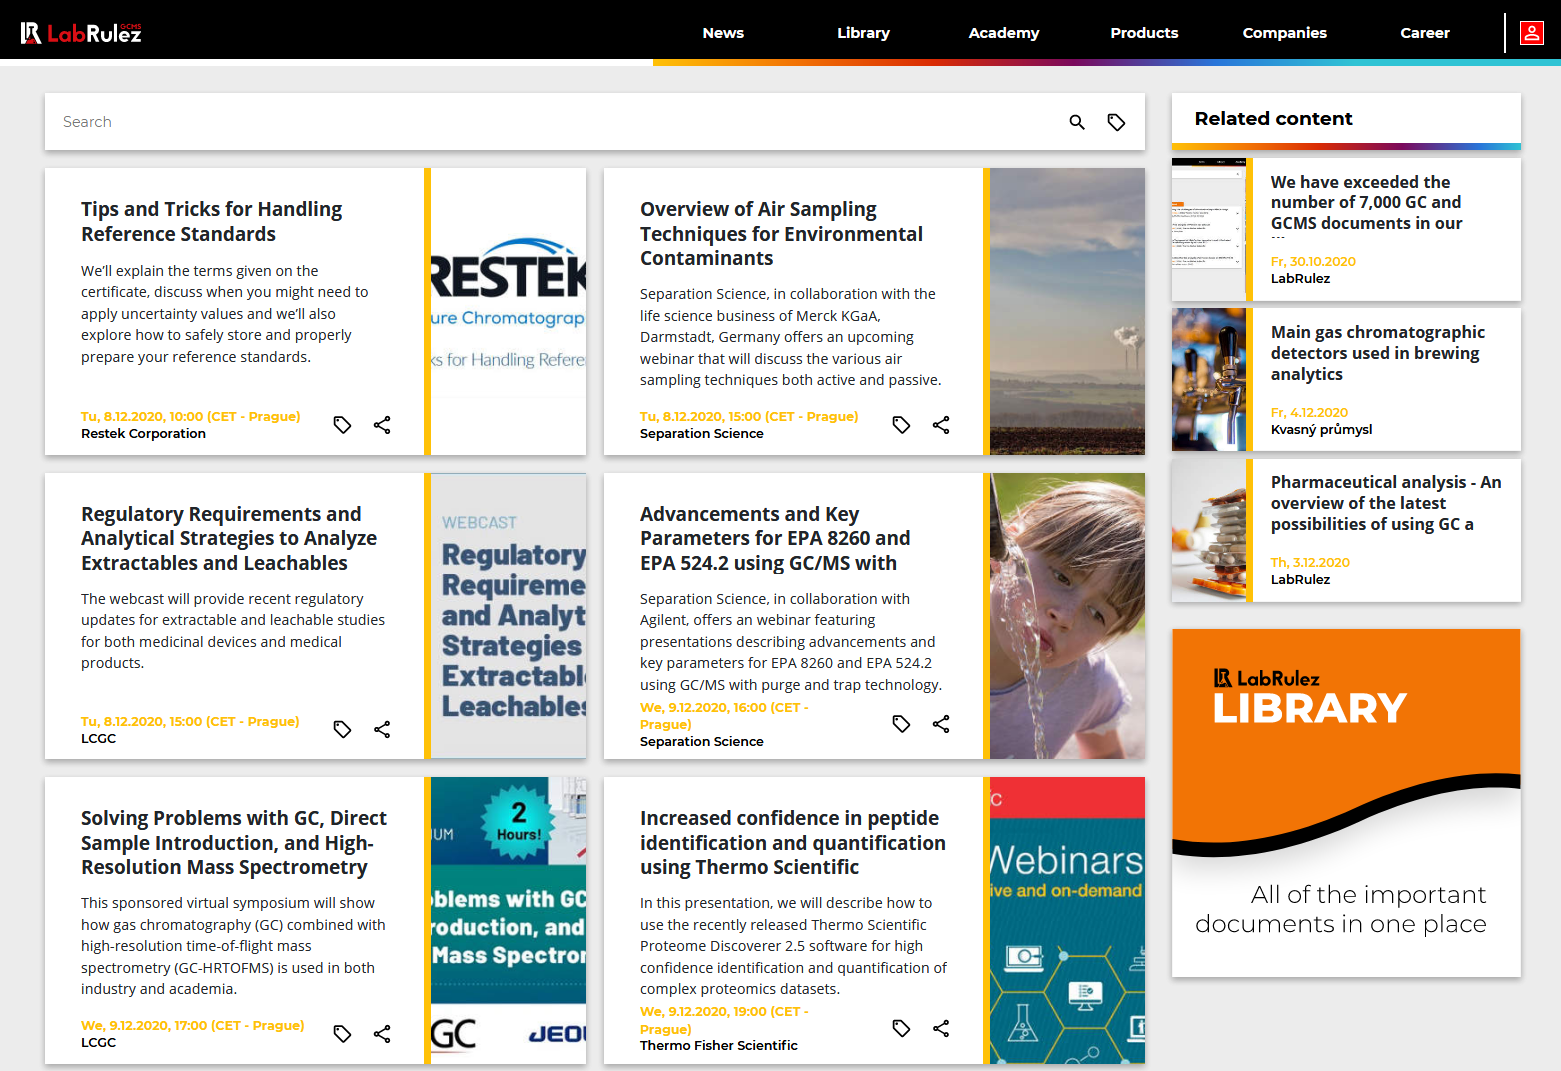Open the News menu

point(723,33)
